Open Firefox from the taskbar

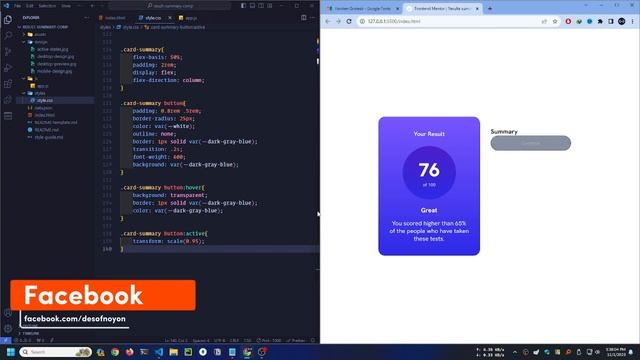coord(130,352)
